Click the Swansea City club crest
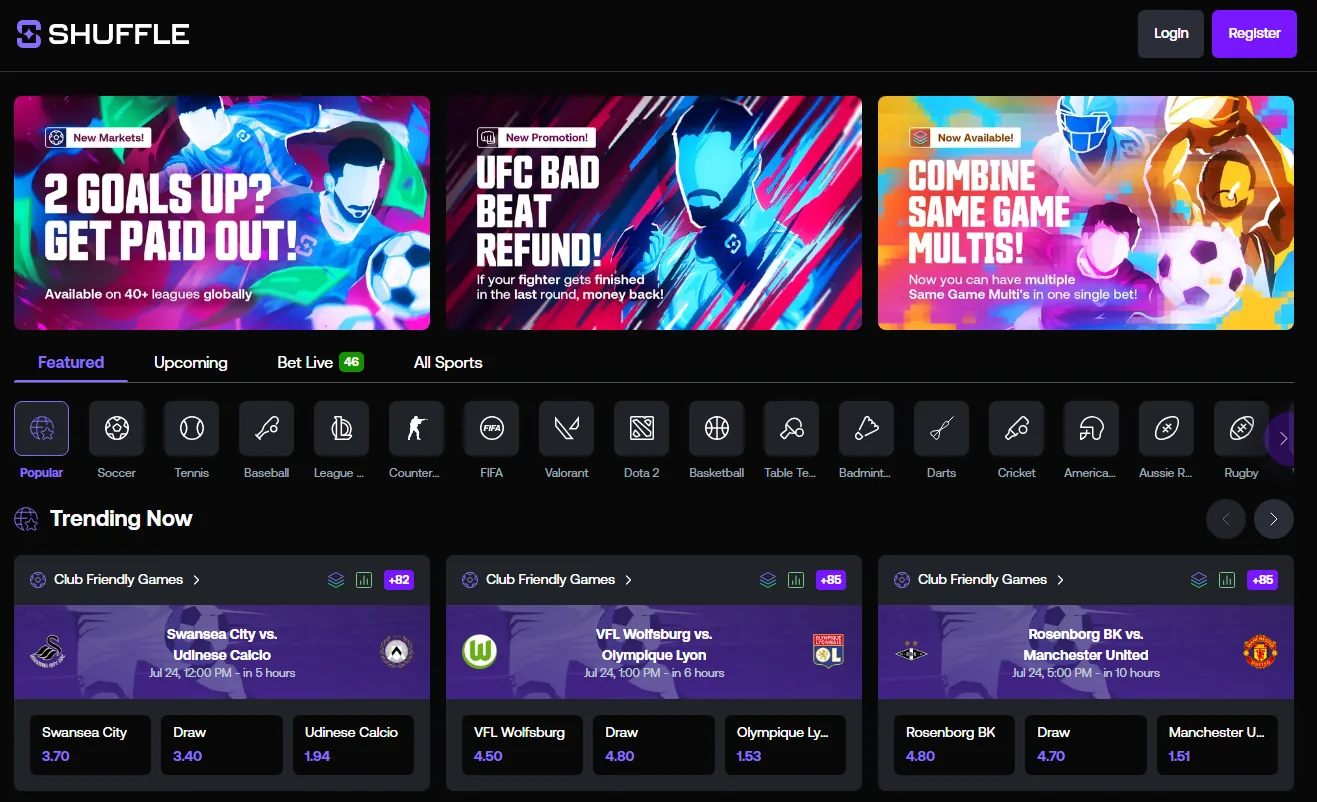Viewport: 1317px width, 802px height. pos(47,653)
